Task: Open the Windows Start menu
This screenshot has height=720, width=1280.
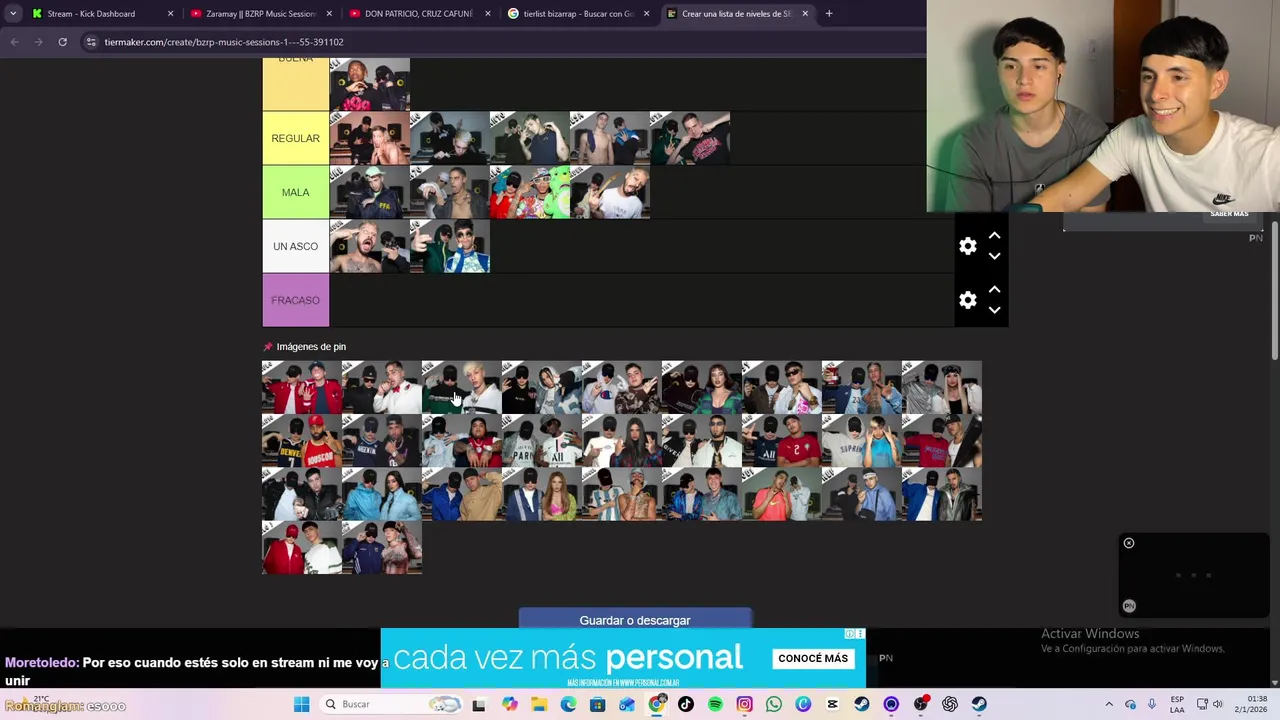Action: [x=301, y=704]
